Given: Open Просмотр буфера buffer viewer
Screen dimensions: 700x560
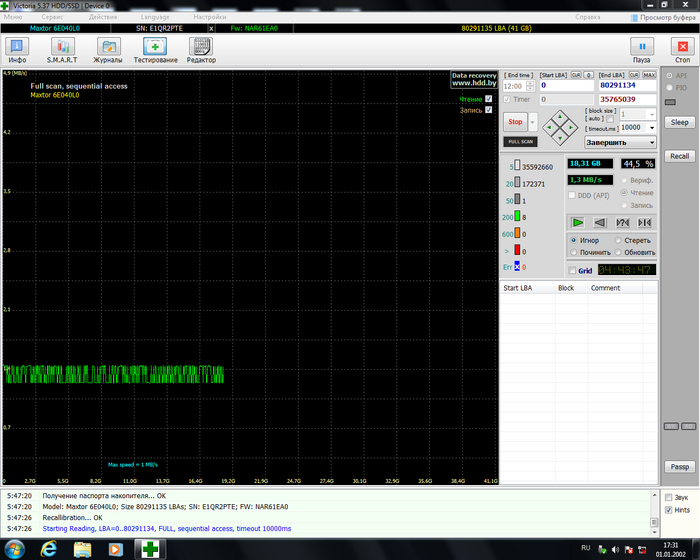Looking at the screenshot, I should [x=663, y=17].
